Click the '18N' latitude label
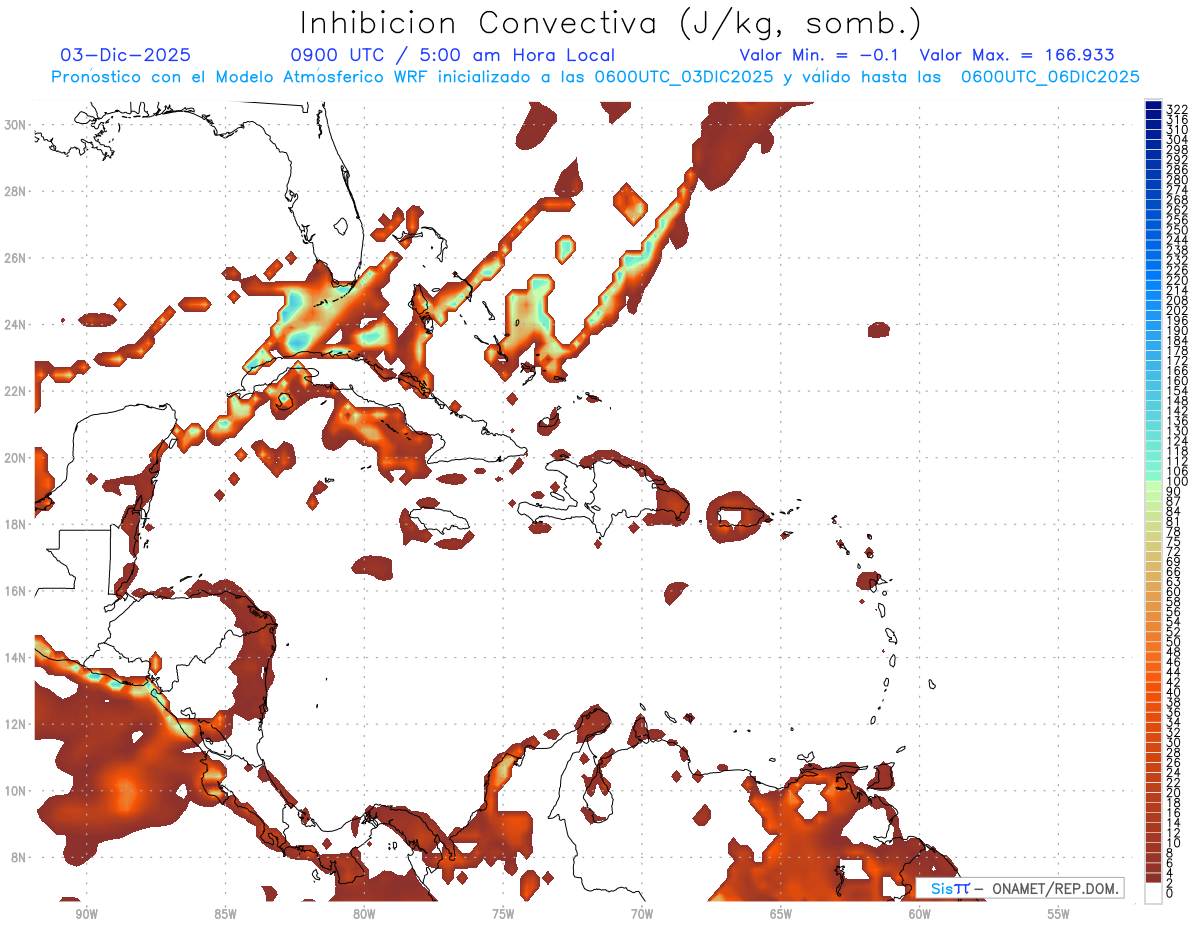The width and height of the screenshot is (1200, 927). [16, 524]
